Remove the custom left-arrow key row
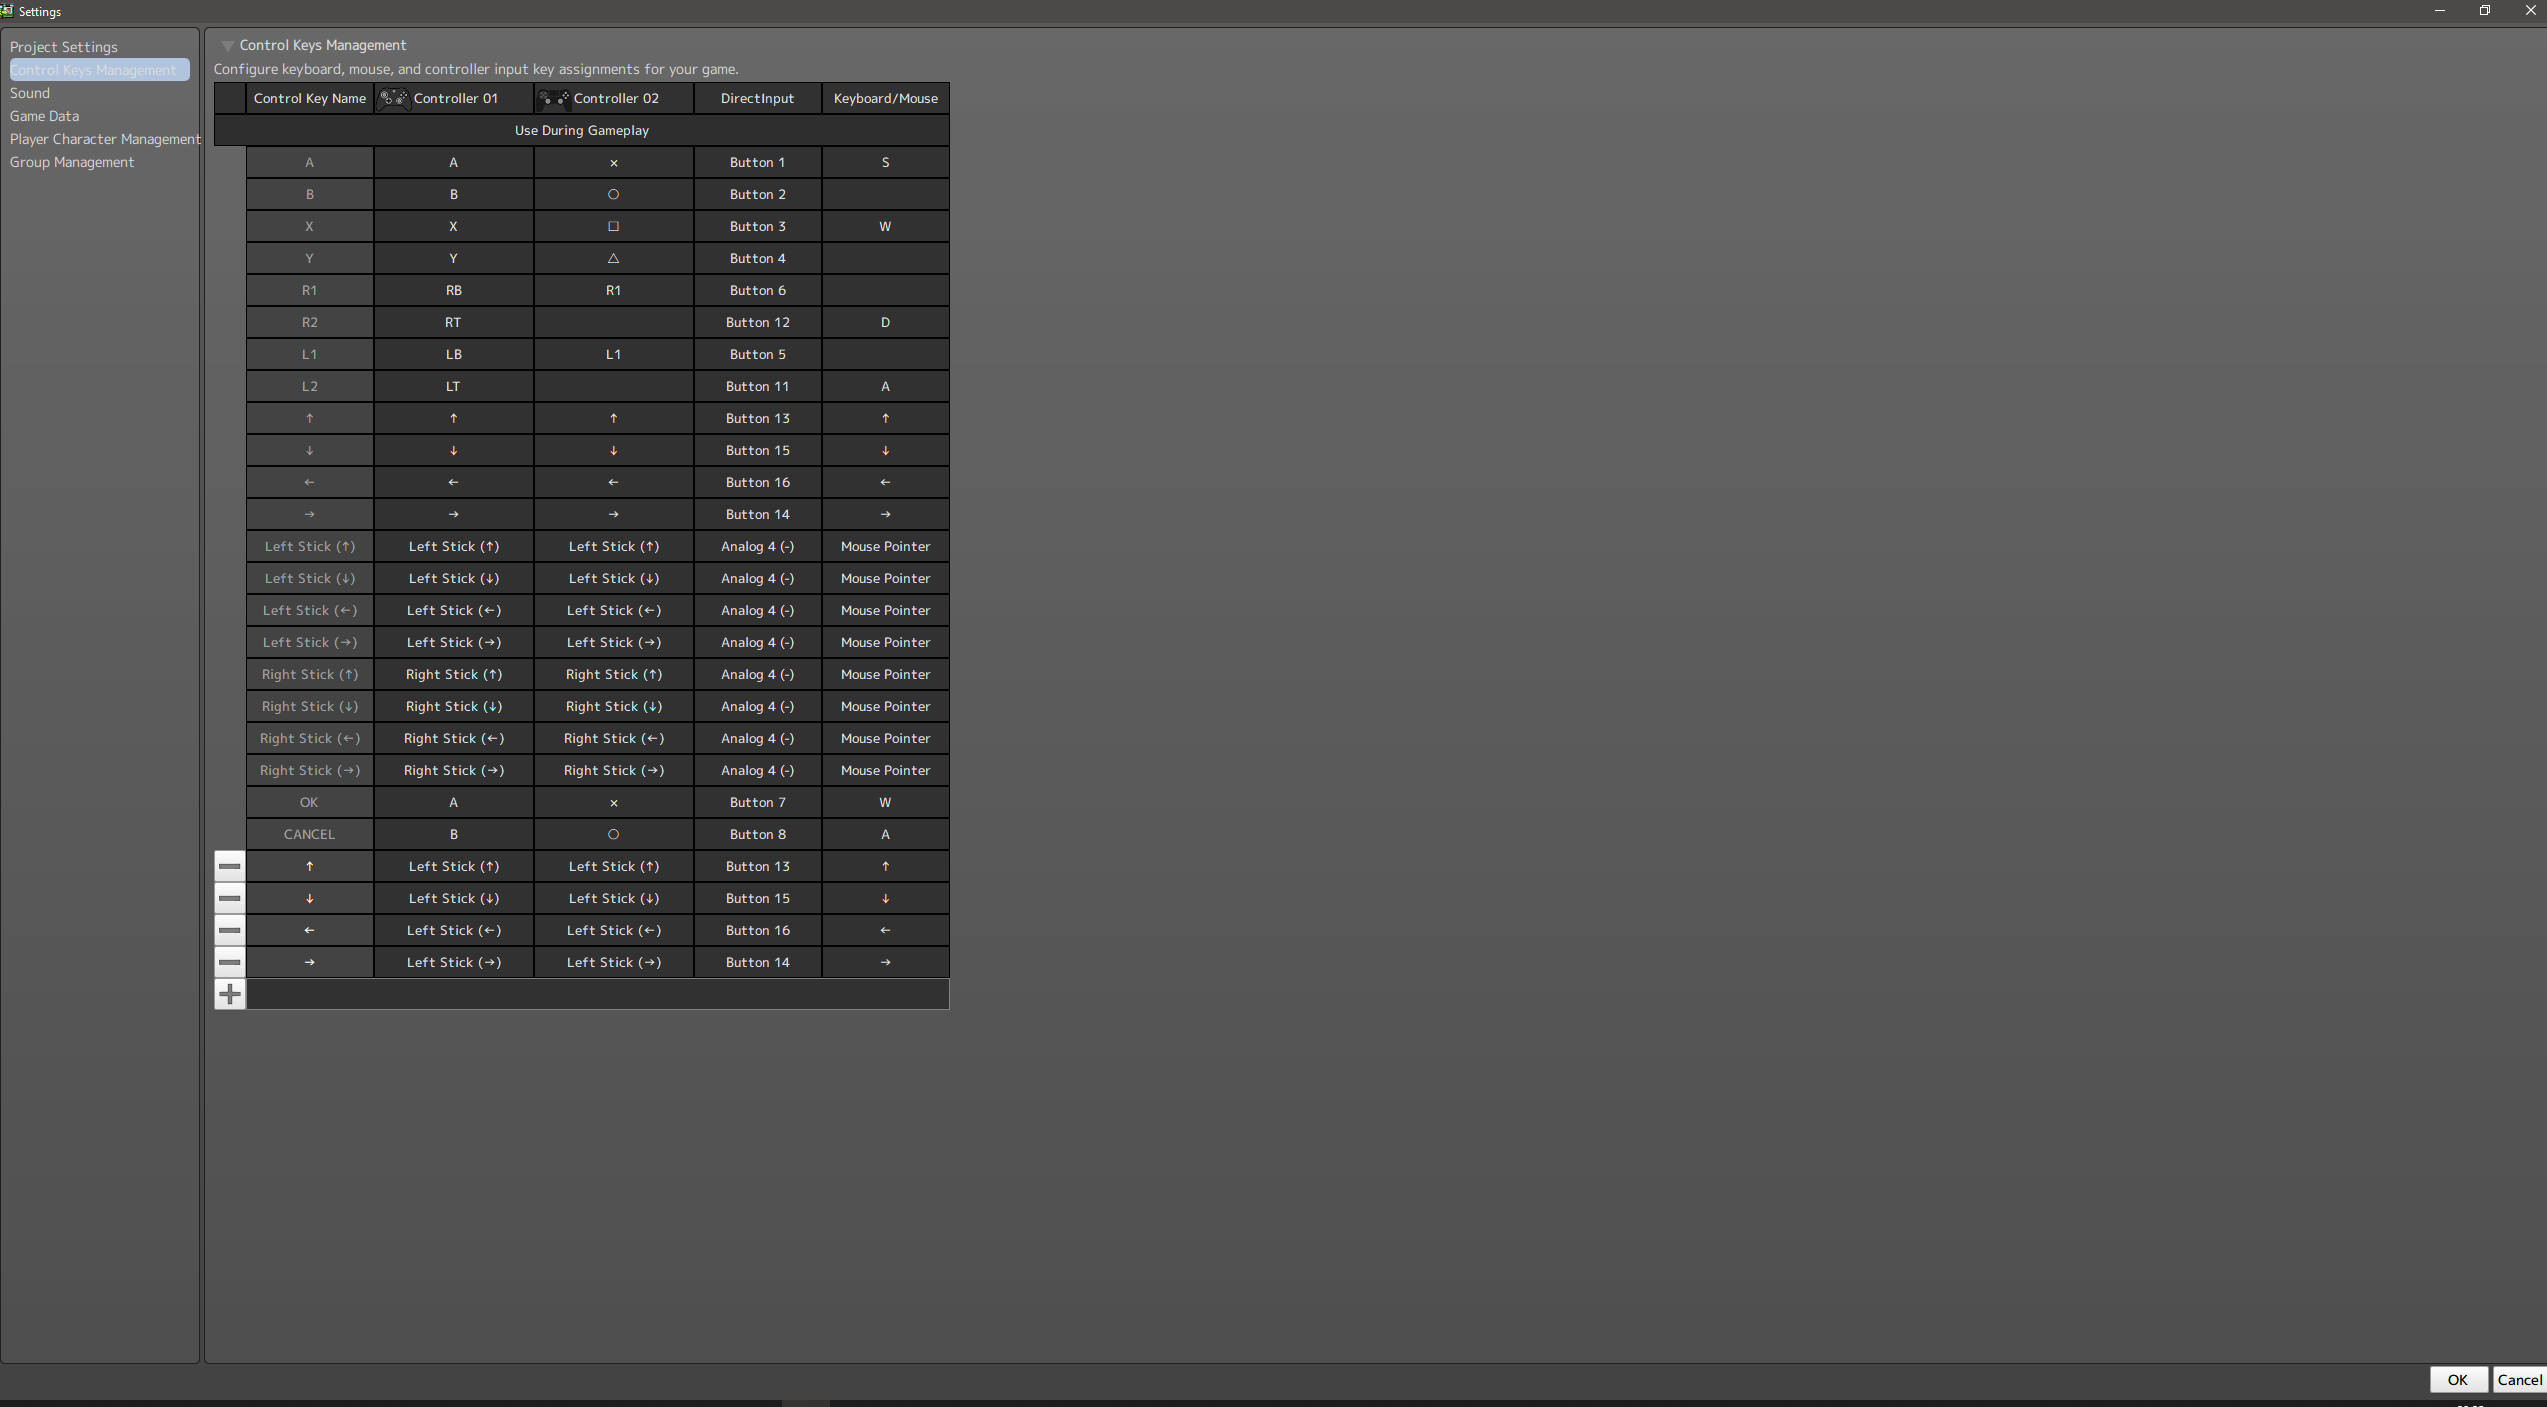 click(x=229, y=930)
